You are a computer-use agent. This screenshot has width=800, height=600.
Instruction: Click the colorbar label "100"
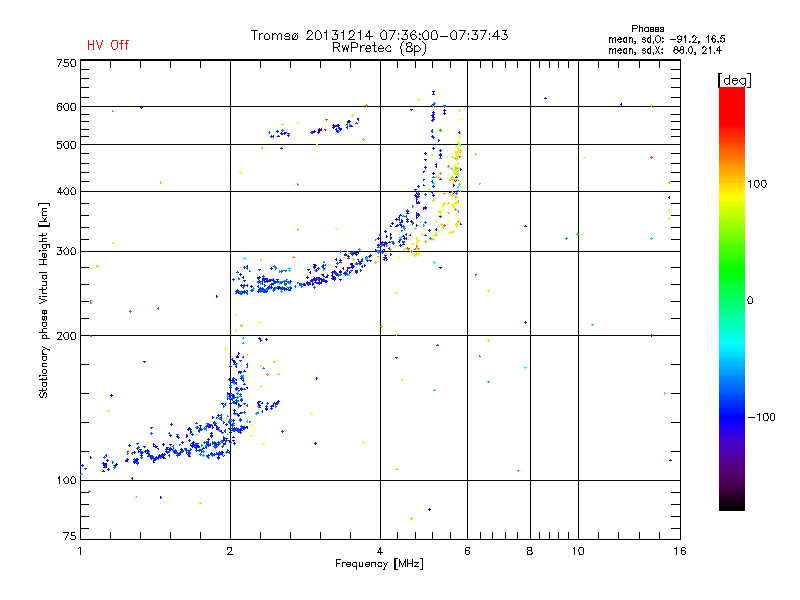[x=757, y=184]
